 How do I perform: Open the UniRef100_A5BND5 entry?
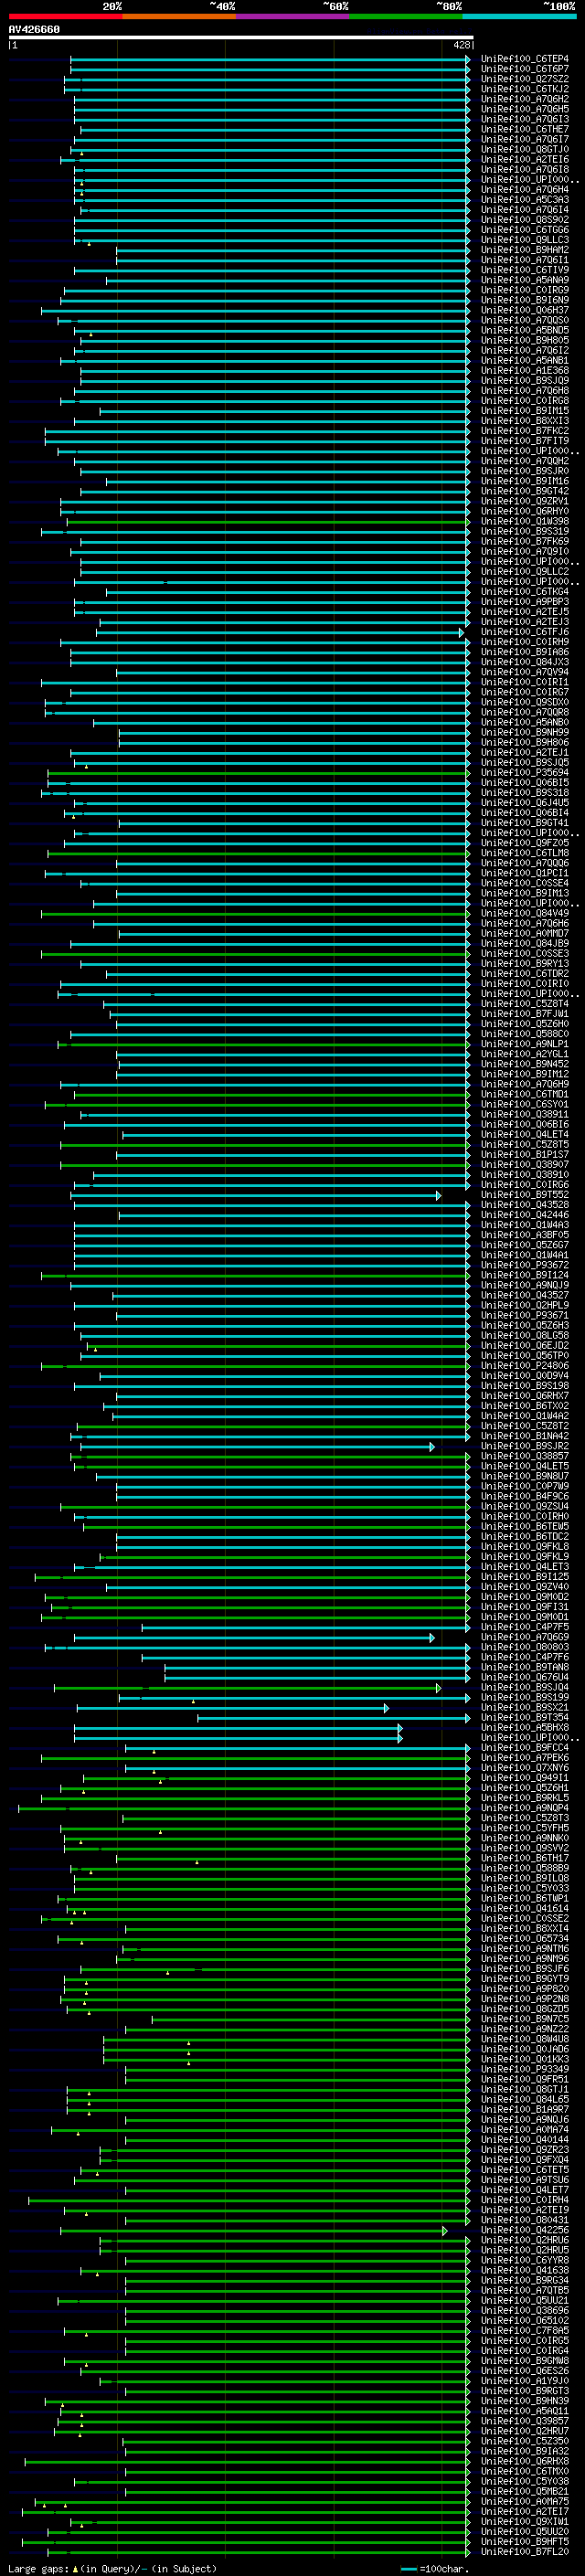tap(524, 330)
